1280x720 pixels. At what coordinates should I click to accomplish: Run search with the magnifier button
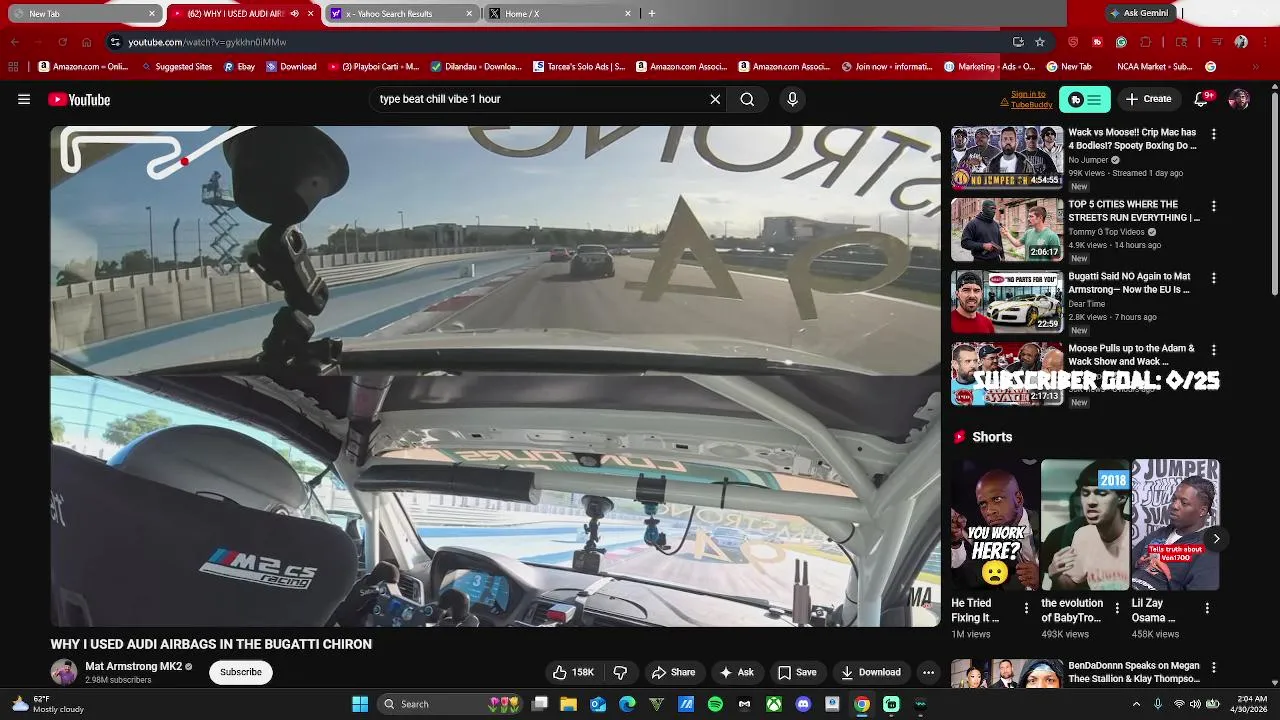pyautogui.click(x=747, y=99)
